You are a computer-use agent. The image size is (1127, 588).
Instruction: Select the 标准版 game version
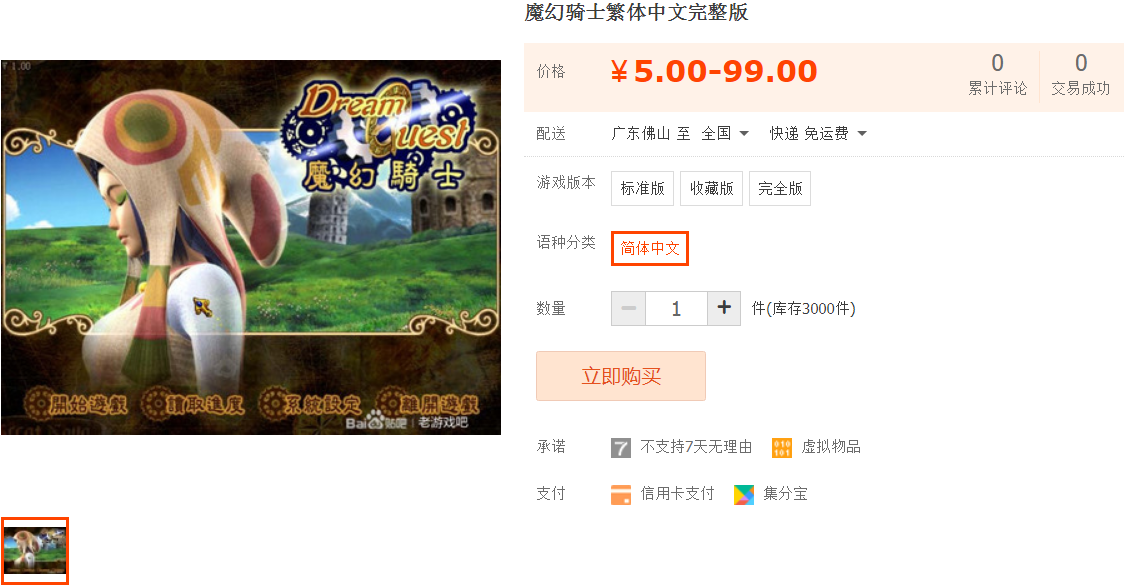(643, 188)
